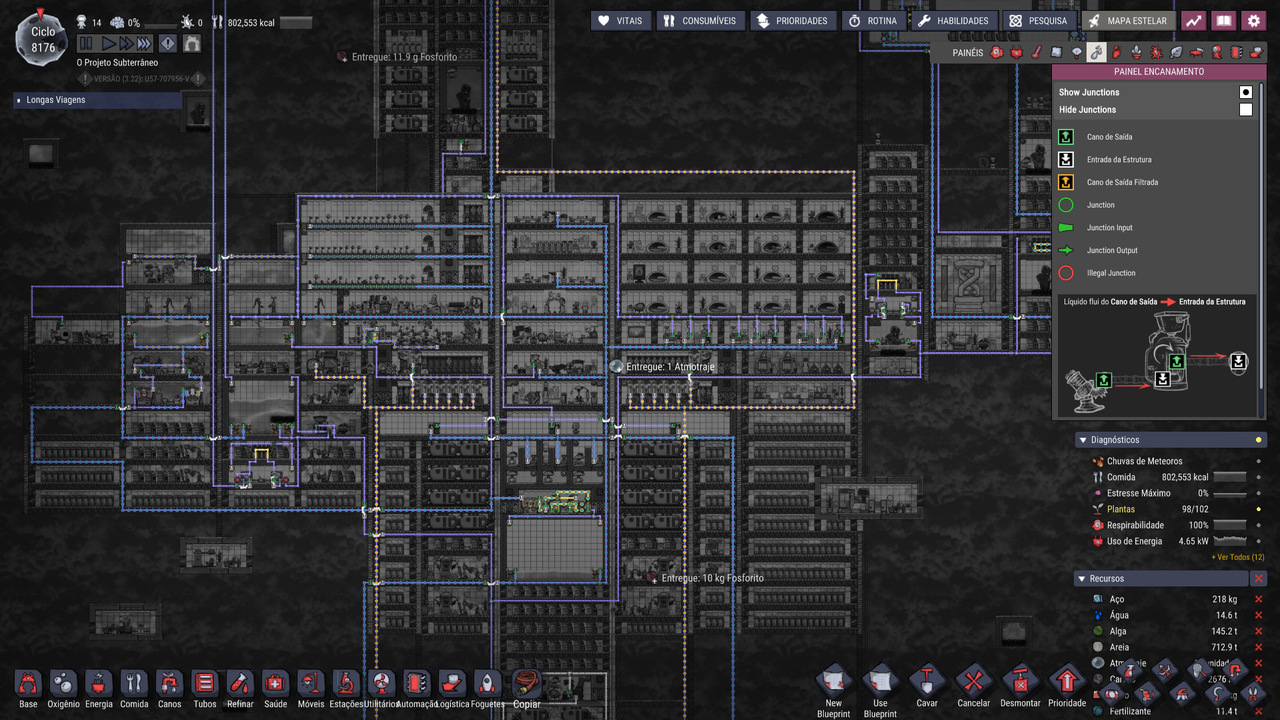
Task: Open the Consumíveis tab
Action: (x=700, y=20)
